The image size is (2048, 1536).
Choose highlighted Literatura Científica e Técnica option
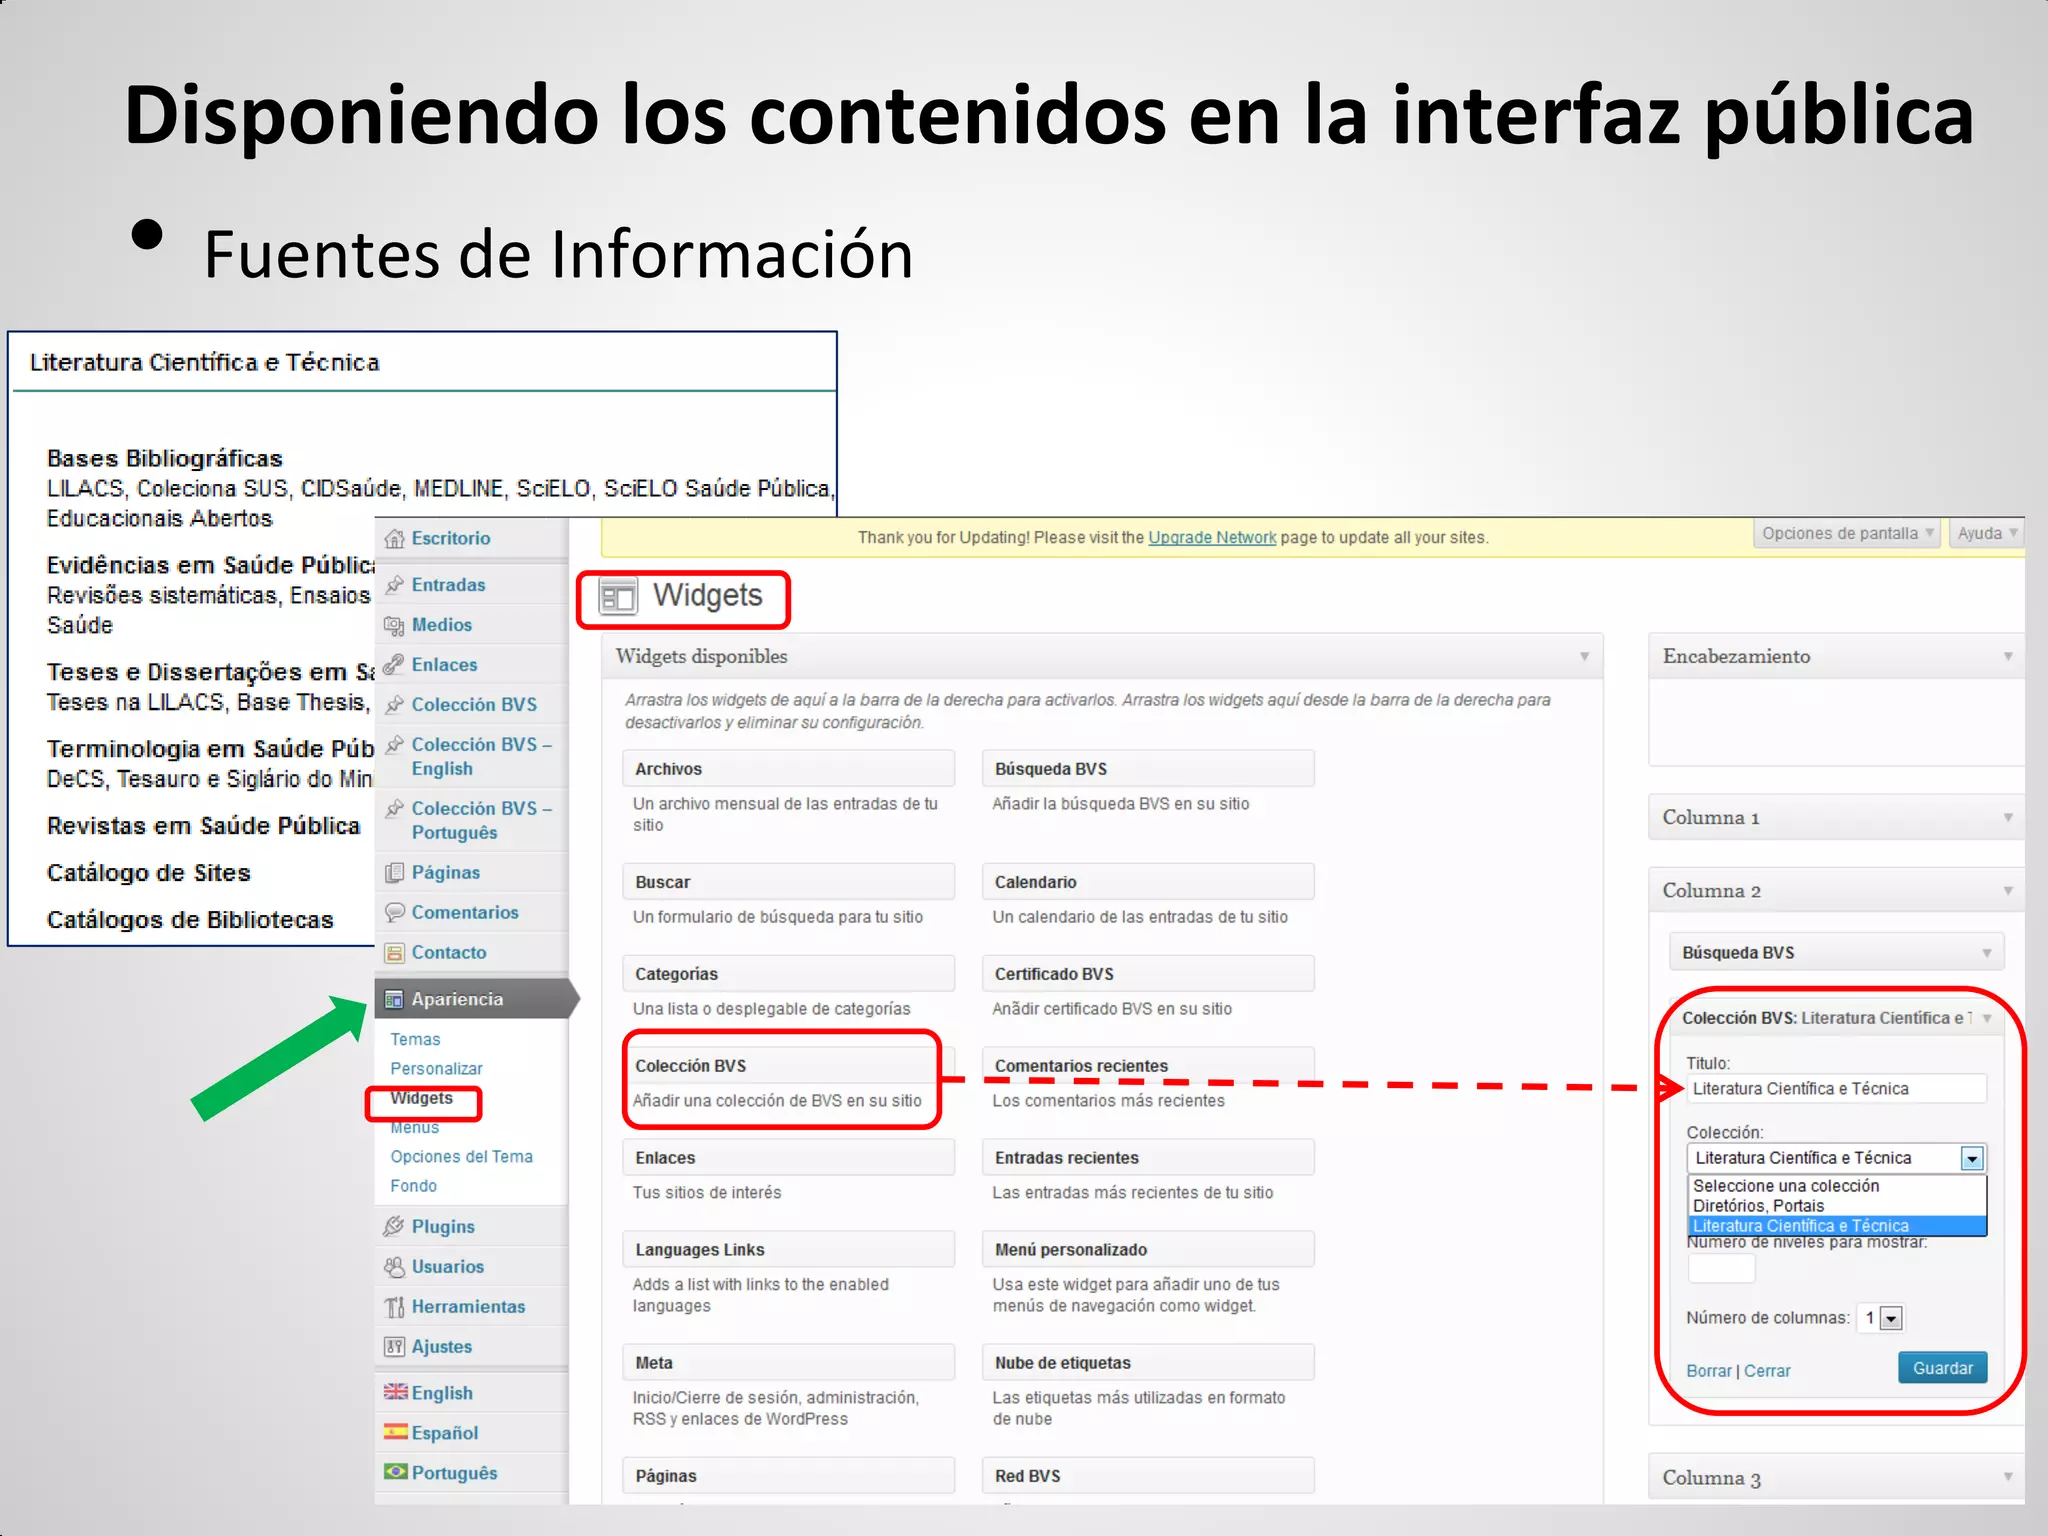pos(1837,1226)
